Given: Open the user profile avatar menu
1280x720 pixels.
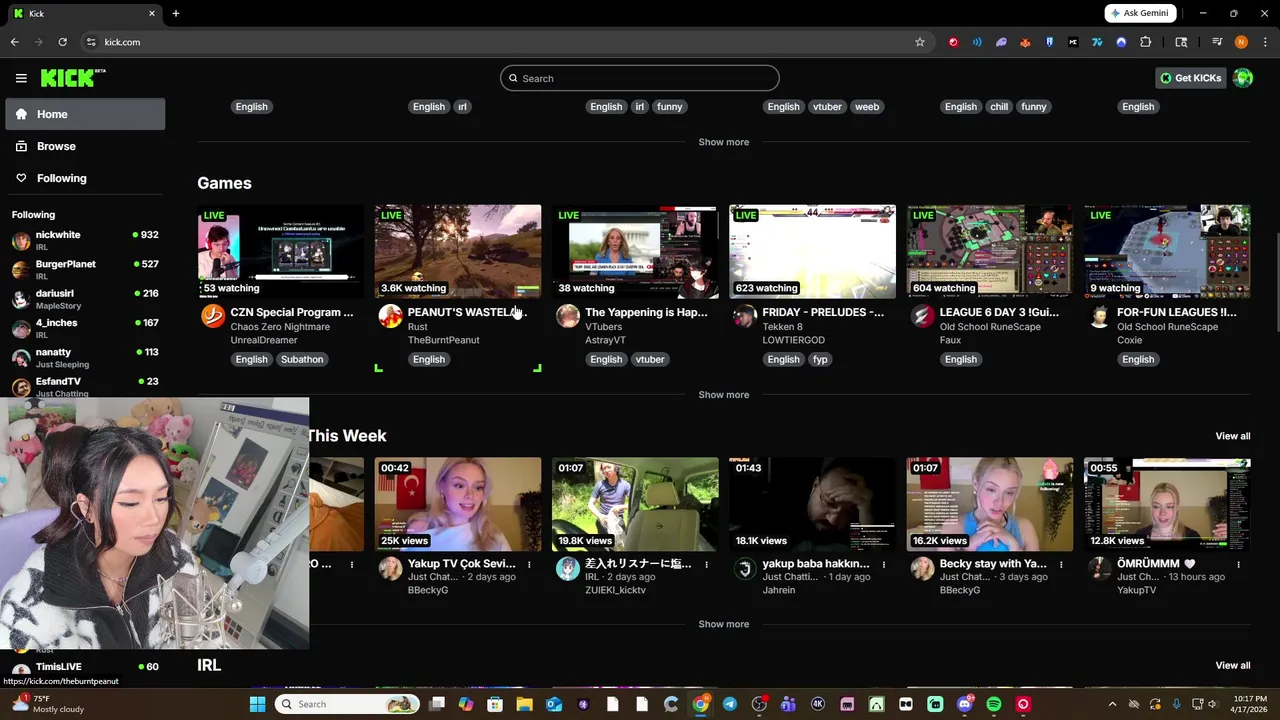Looking at the screenshot, I should point(1243,78).
